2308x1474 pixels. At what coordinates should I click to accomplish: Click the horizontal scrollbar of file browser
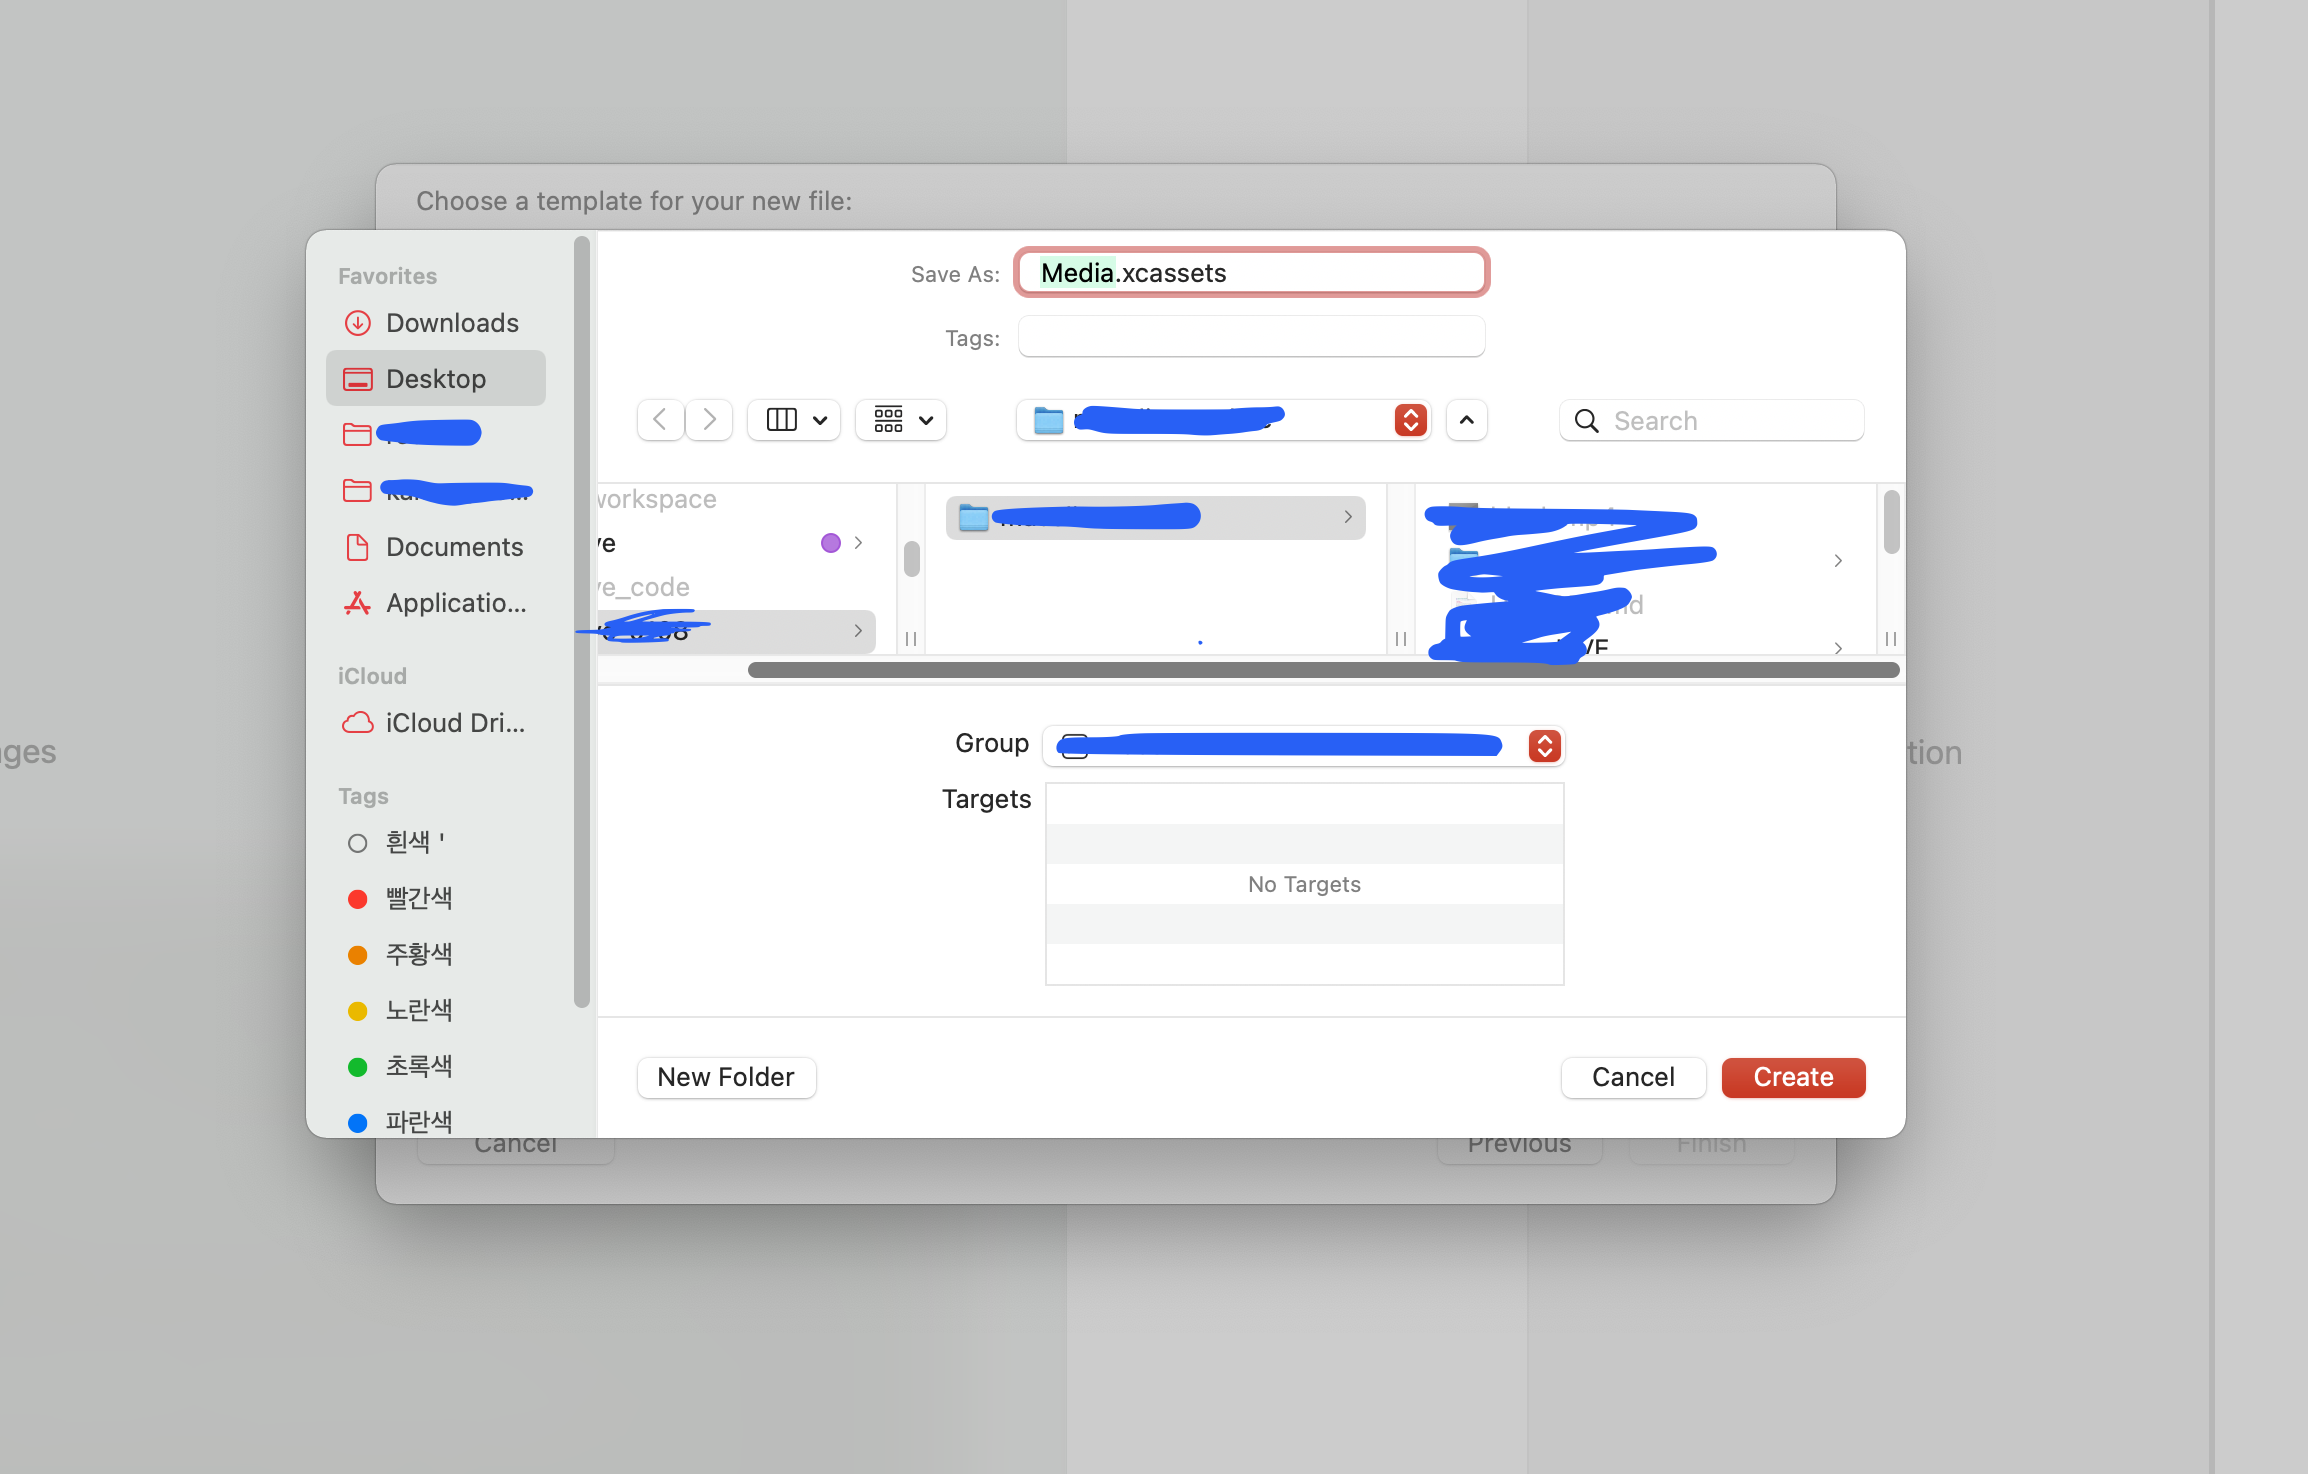[1322, 670]
